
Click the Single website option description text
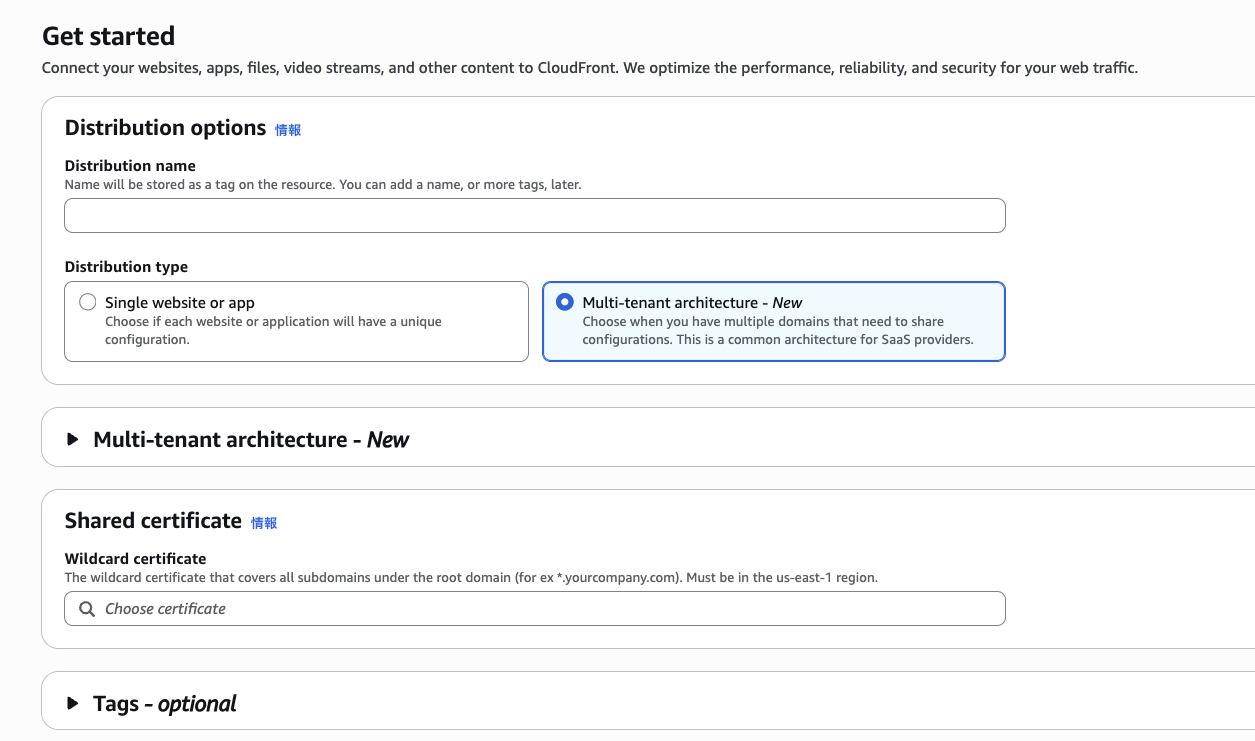273,330
